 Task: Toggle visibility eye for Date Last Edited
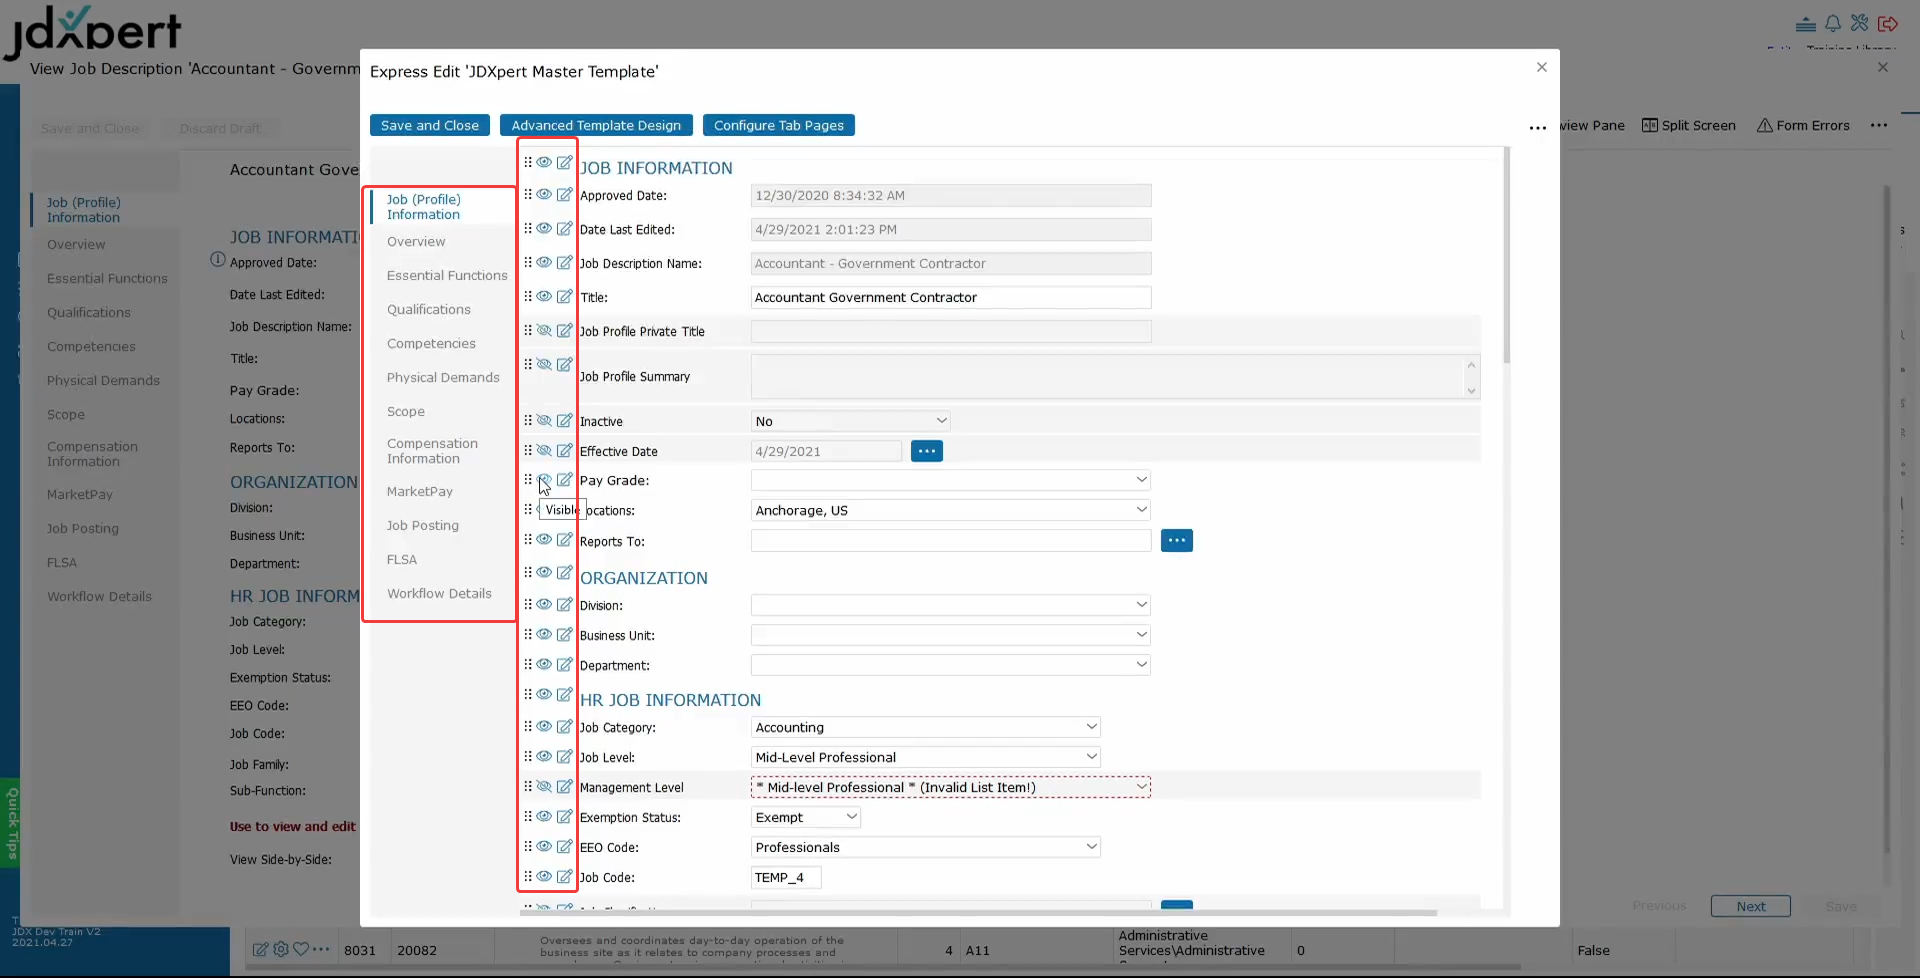pos(544,229)
